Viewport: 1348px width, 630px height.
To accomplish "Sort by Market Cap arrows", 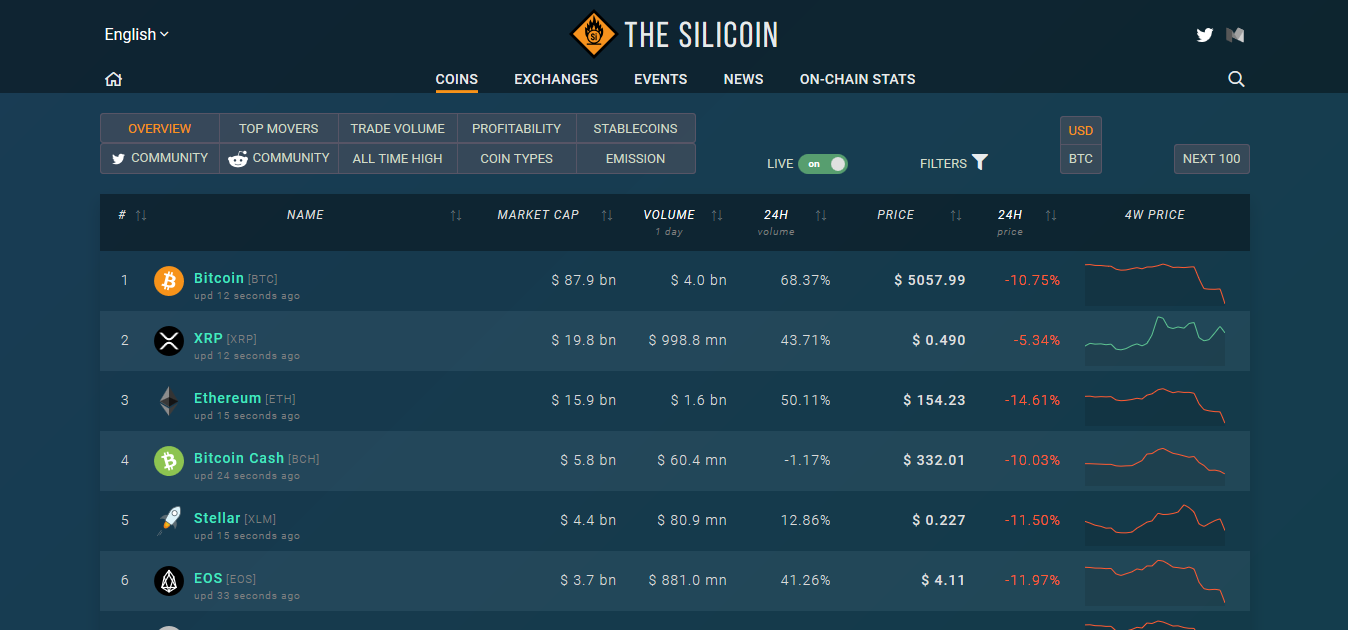I will point(607,215).
